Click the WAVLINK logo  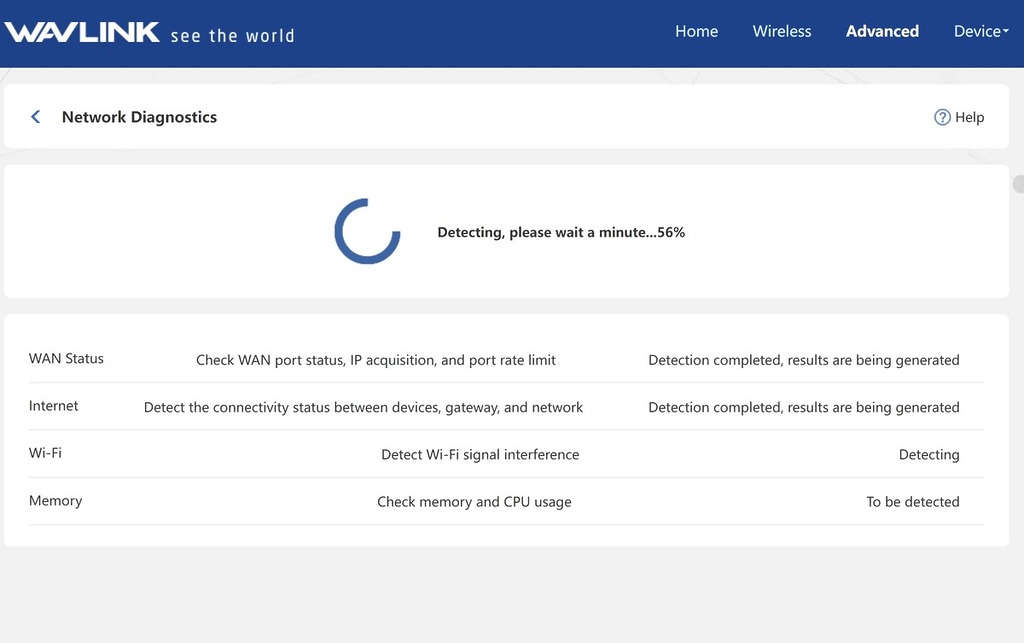[82, 32]
